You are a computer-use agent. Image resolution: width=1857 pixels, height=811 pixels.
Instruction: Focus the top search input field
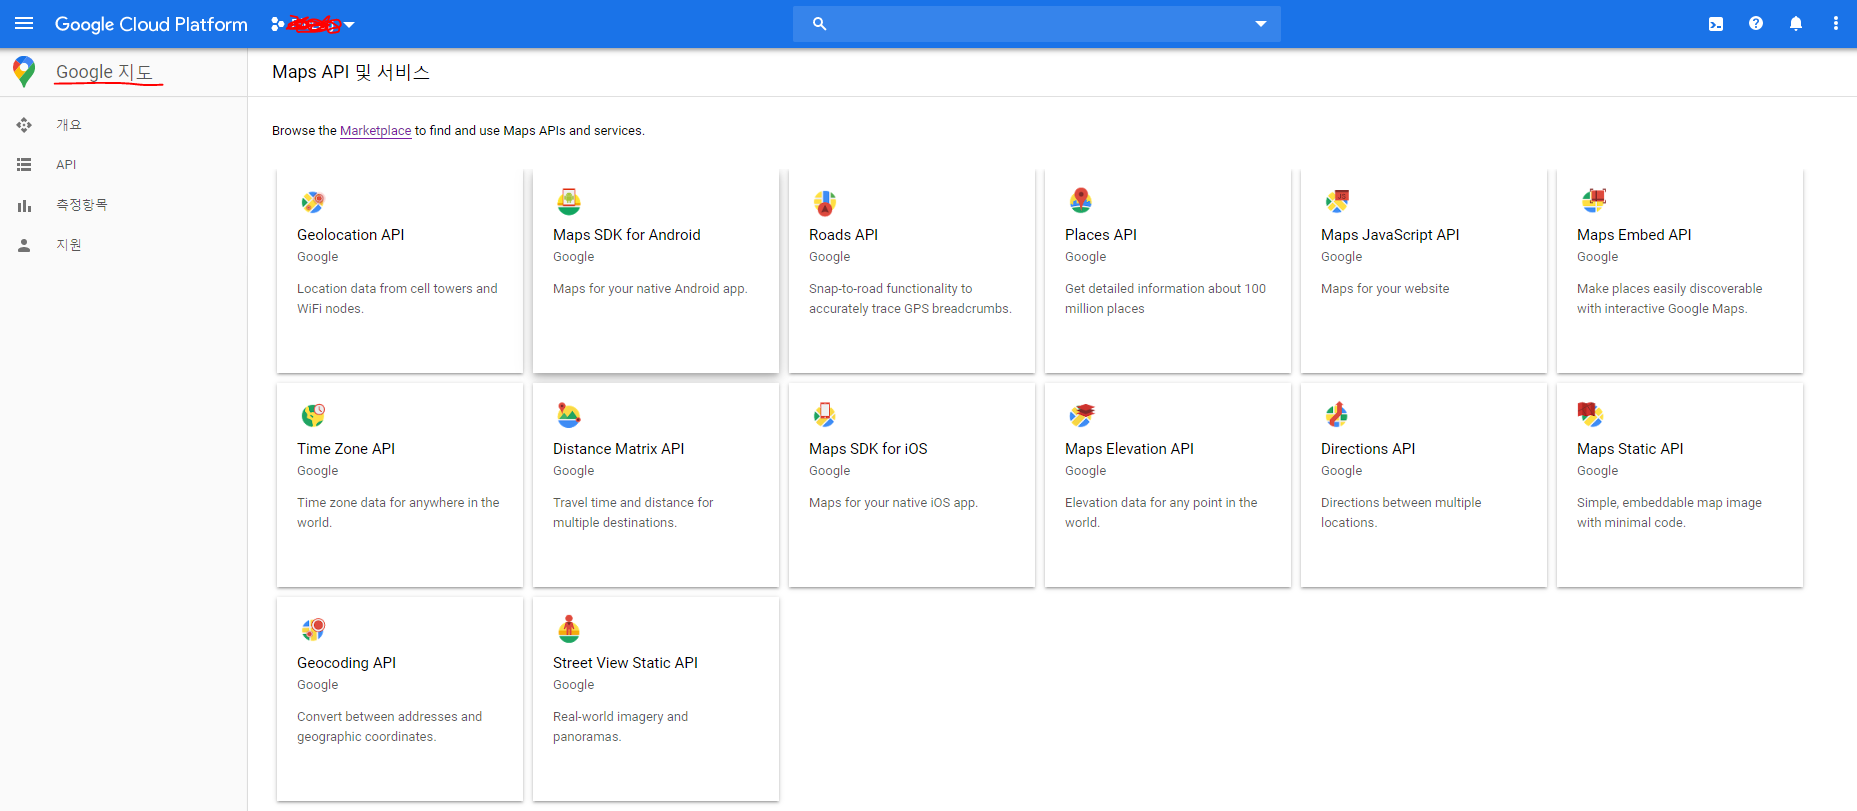(1037, 24)
